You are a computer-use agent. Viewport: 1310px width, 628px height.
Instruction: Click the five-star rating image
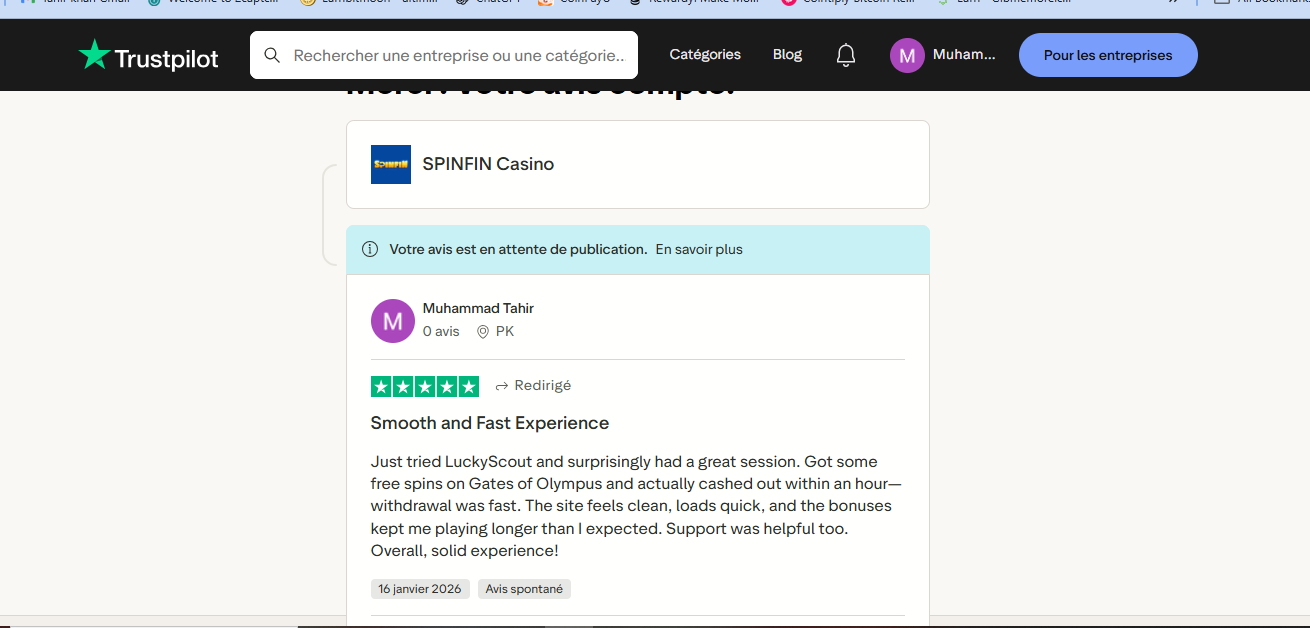pos(425,386)
